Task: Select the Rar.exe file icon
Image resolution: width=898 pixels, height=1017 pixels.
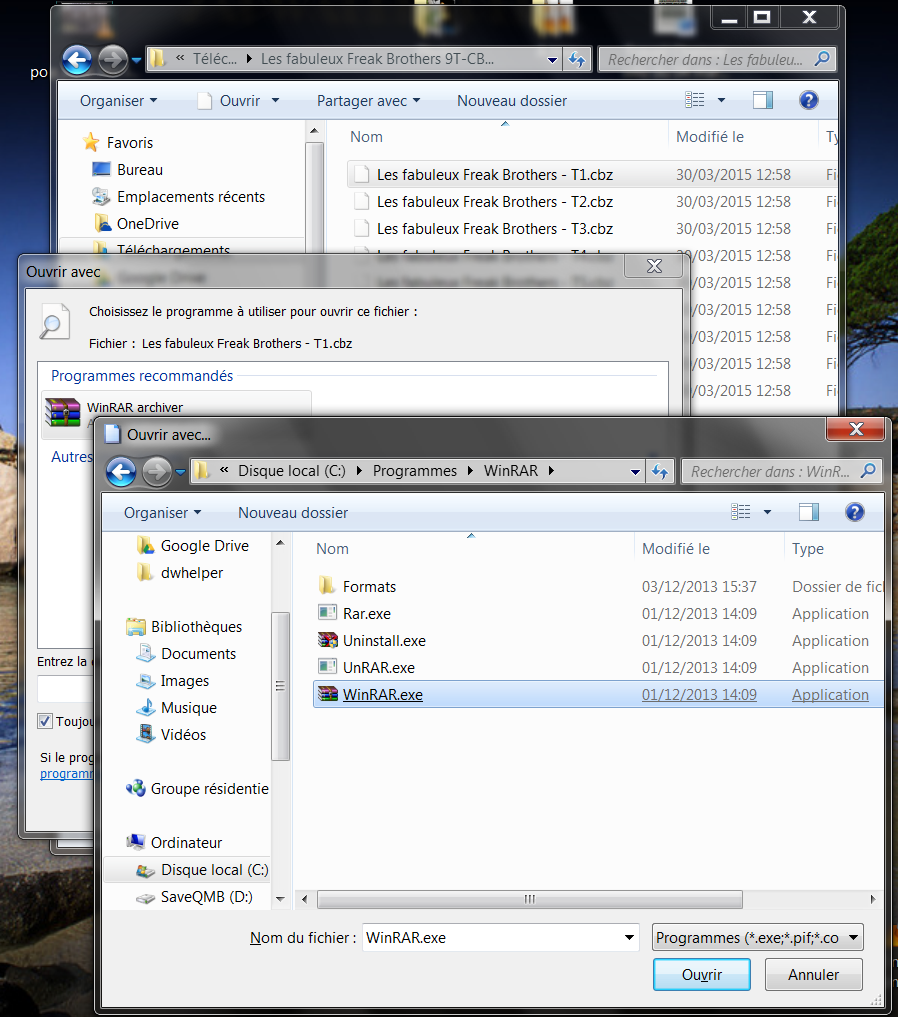Action: (x=327, y=613)
